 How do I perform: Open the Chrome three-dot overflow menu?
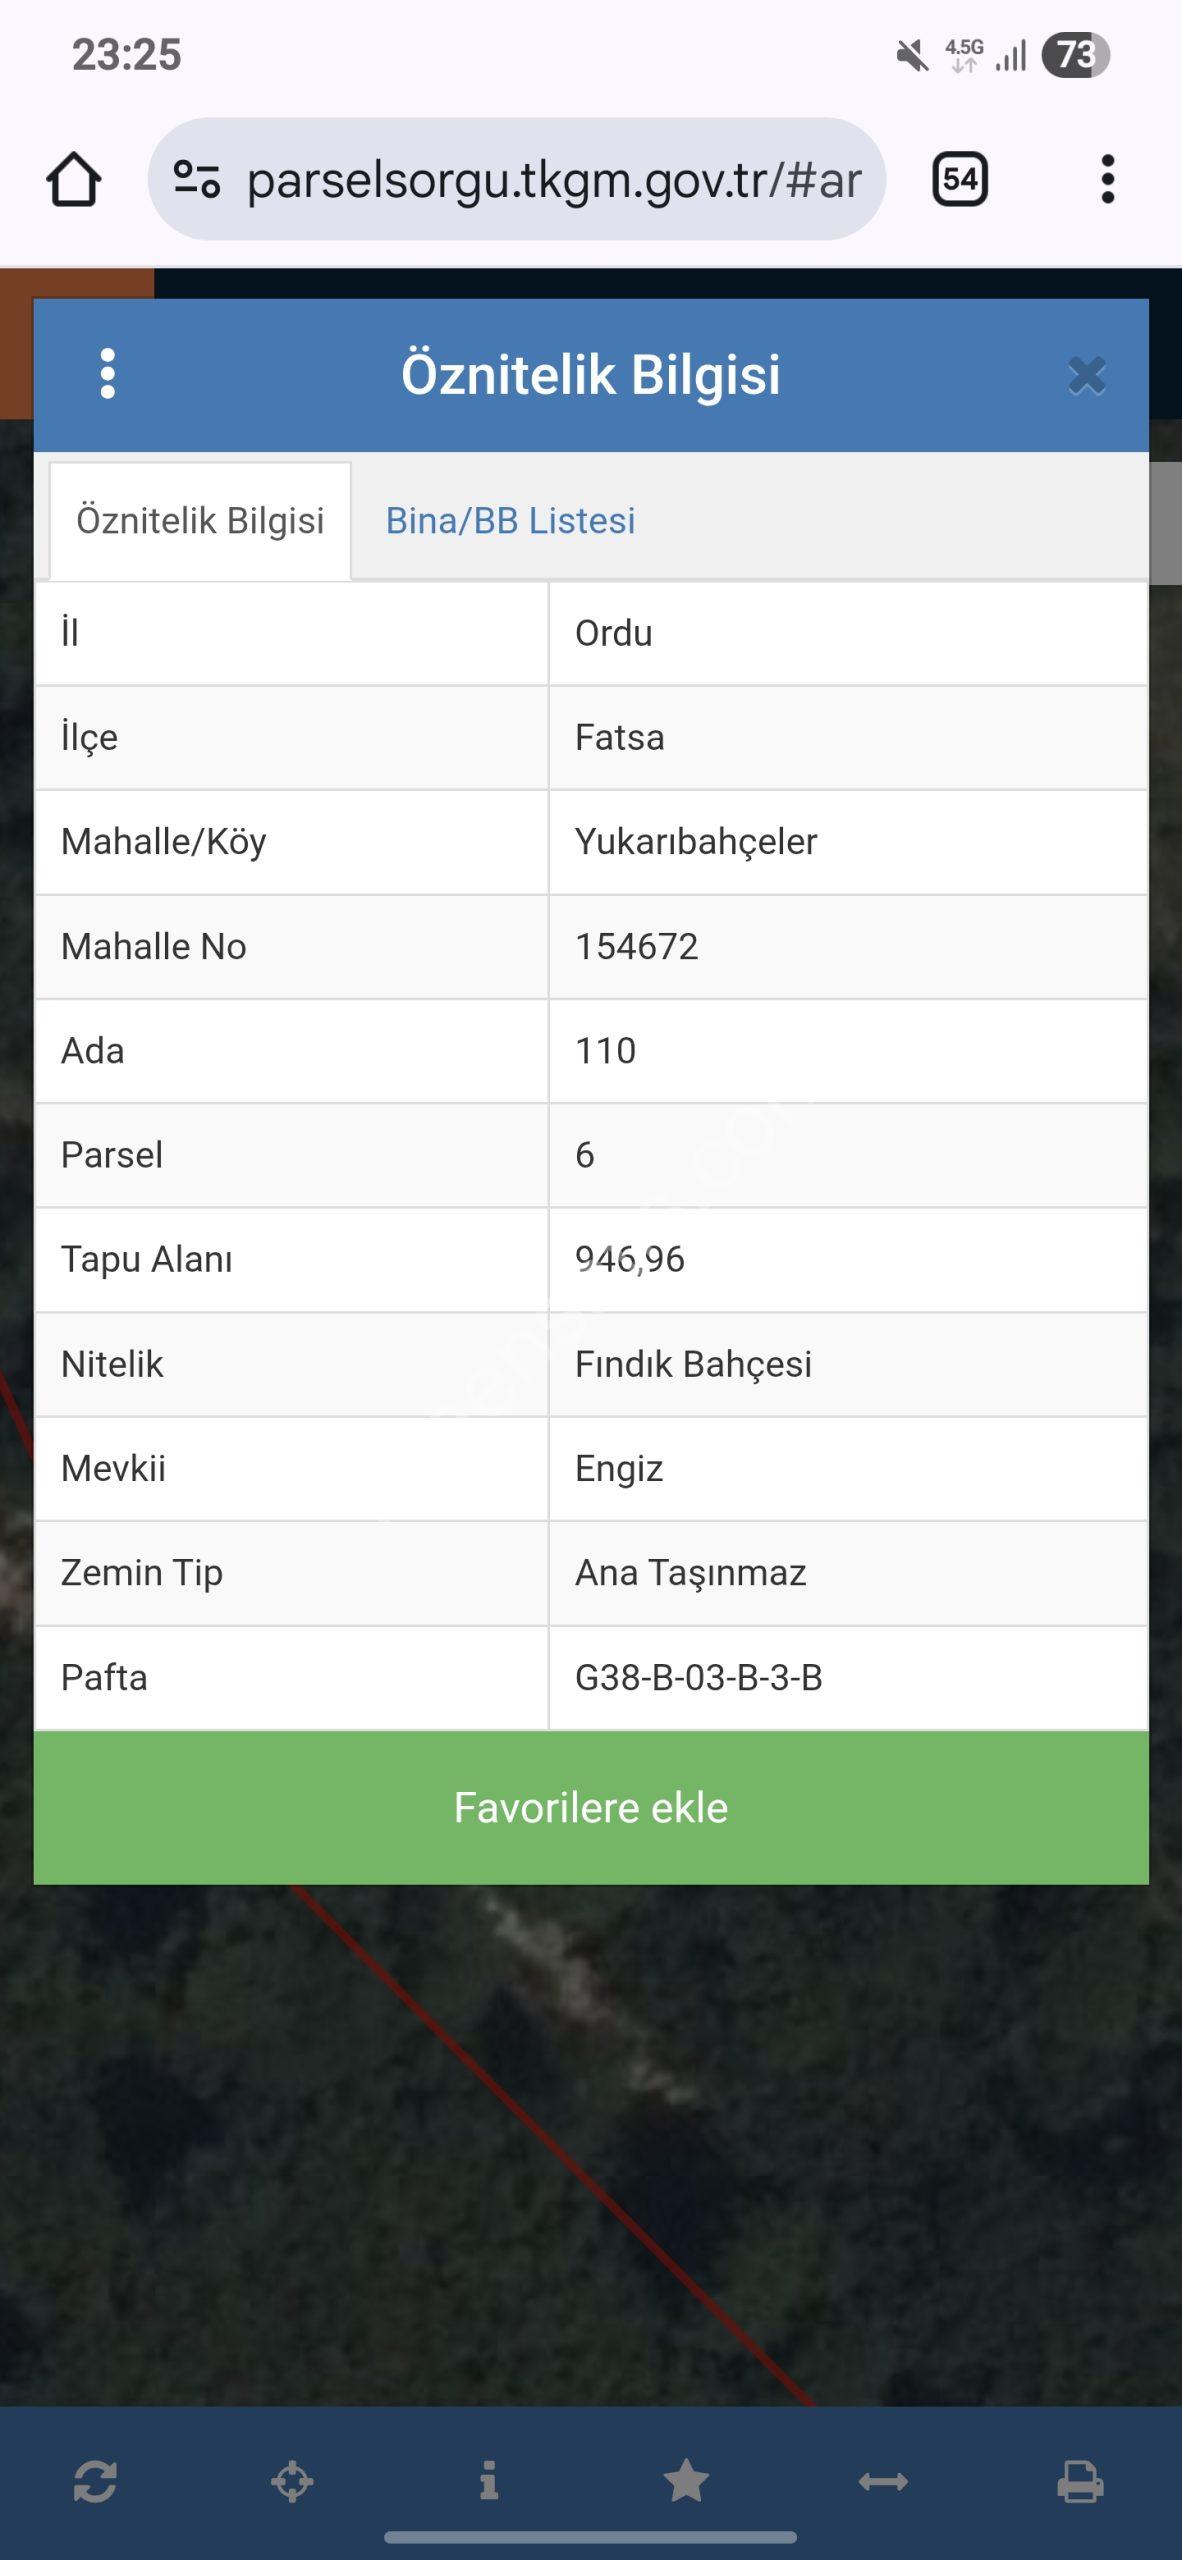click(x=1107, y=180)
